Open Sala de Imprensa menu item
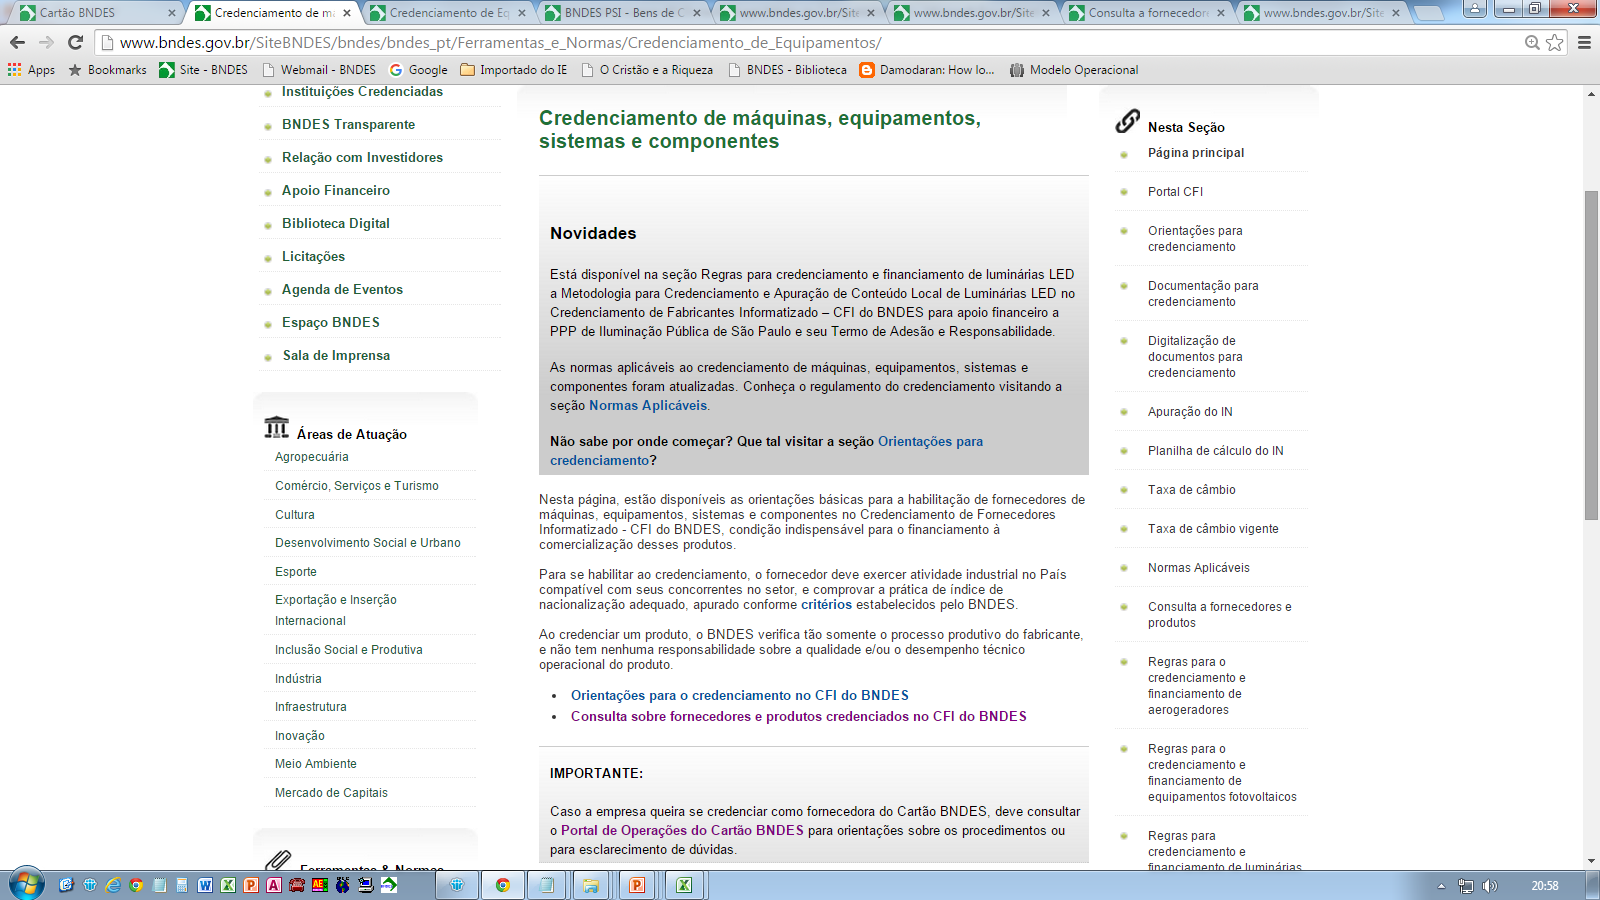Viewport: 1600px width, 900px height. 336,355
